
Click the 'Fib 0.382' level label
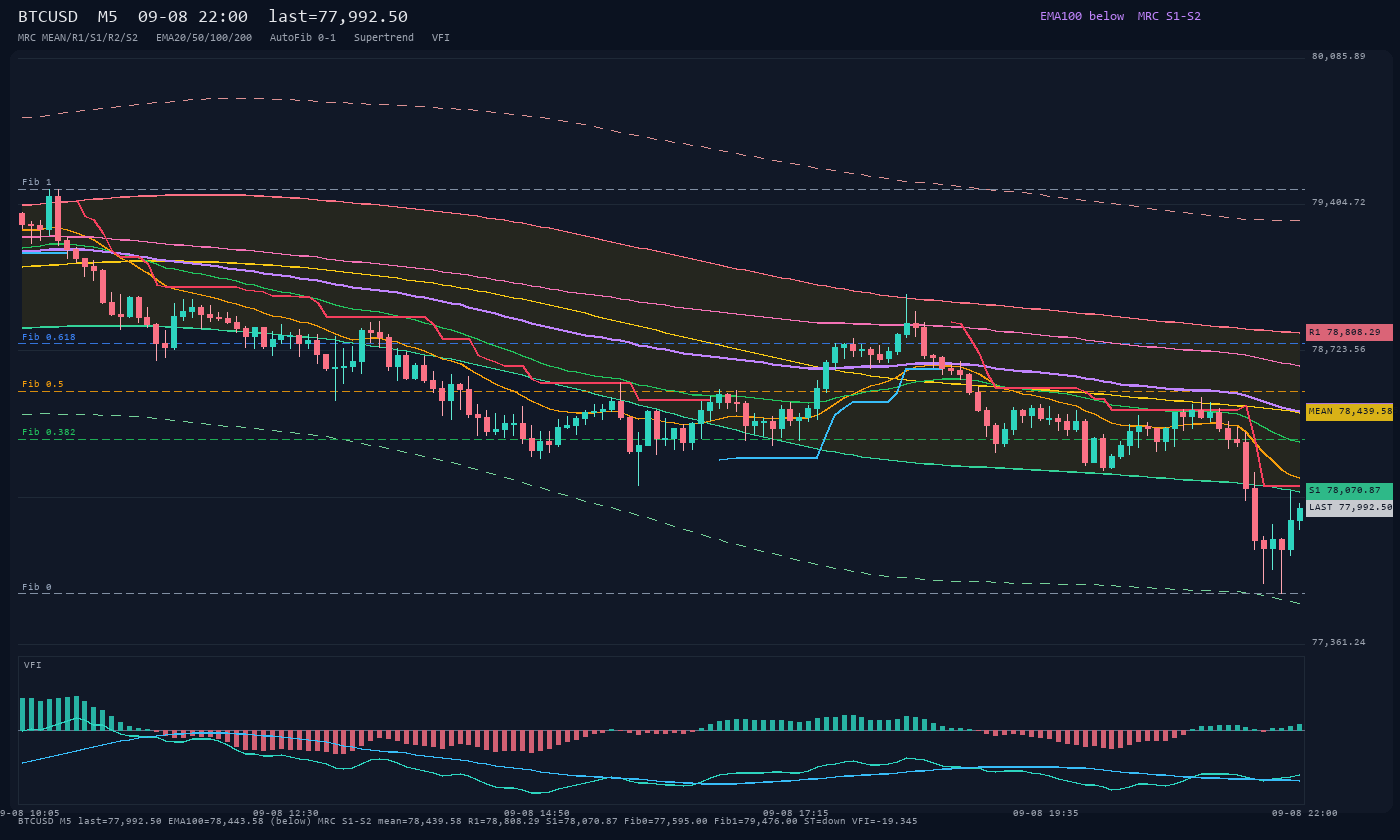pos(49,432)
